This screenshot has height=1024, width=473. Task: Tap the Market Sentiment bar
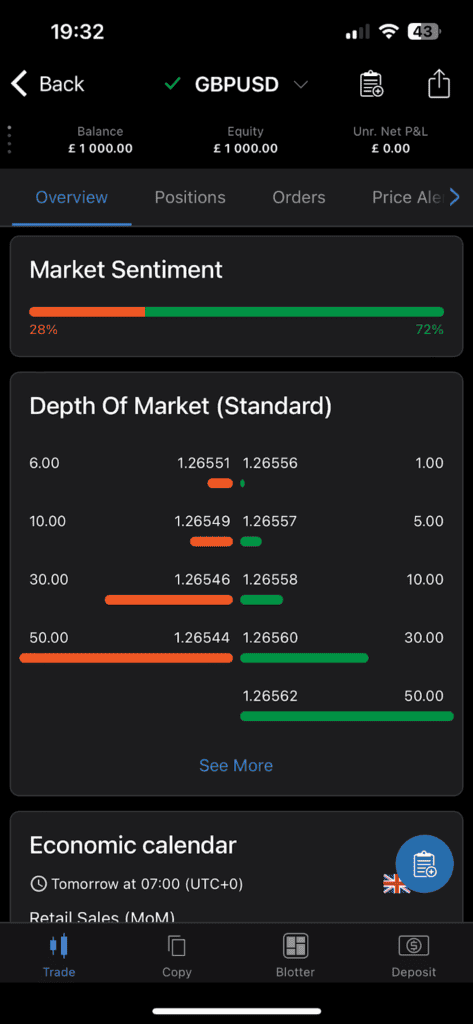236,312
